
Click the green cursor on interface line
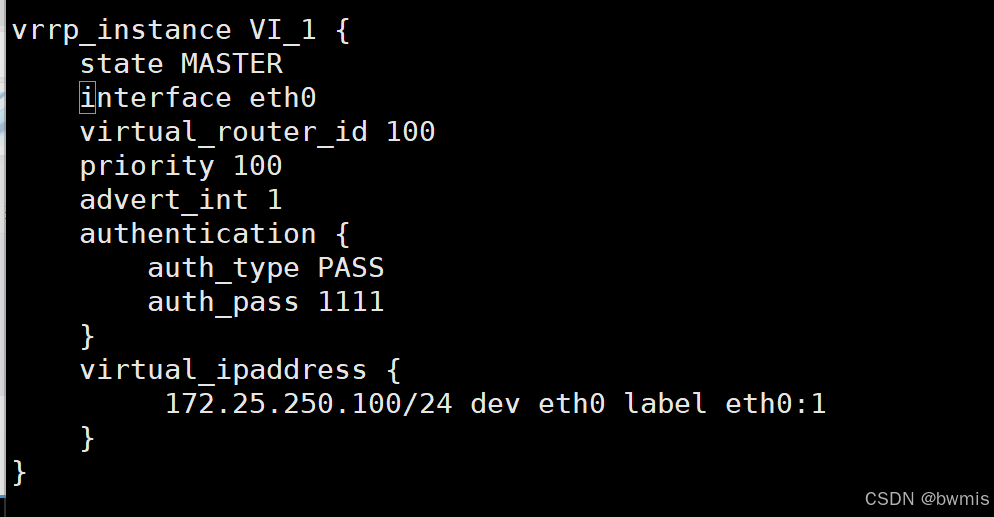(x=87, y=98)
